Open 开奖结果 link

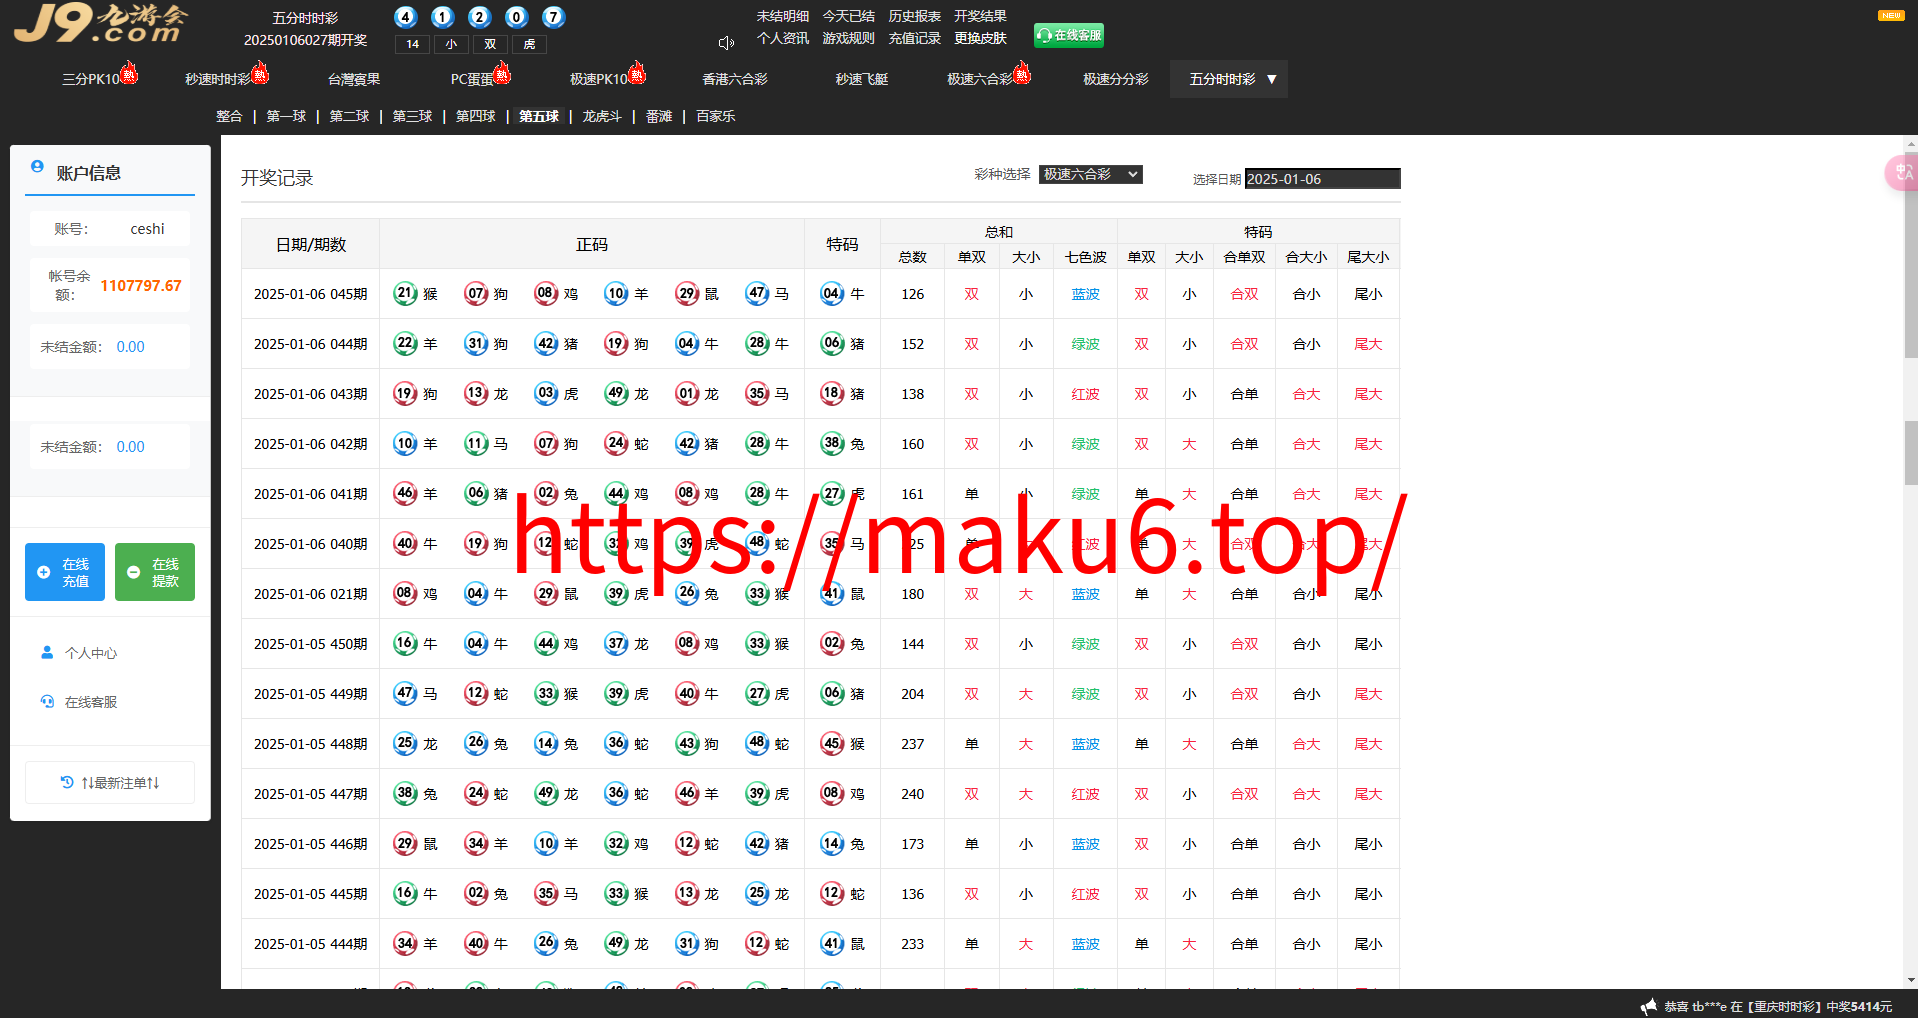coord(981,16)
